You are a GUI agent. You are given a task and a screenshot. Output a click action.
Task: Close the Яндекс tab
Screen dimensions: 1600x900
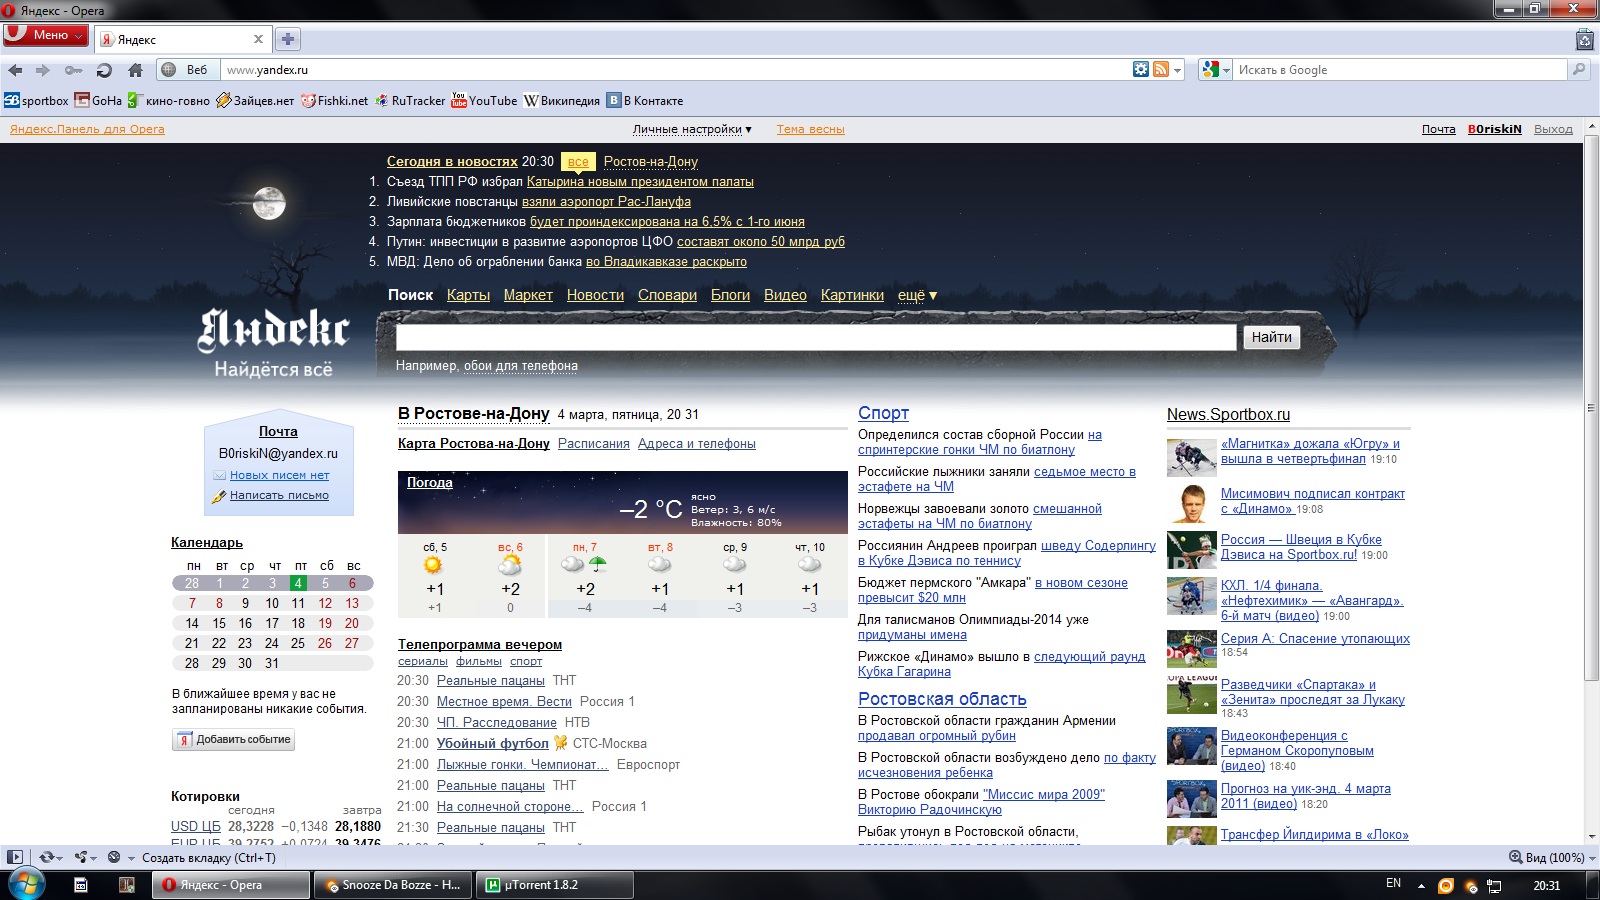[x=258, y=39]
